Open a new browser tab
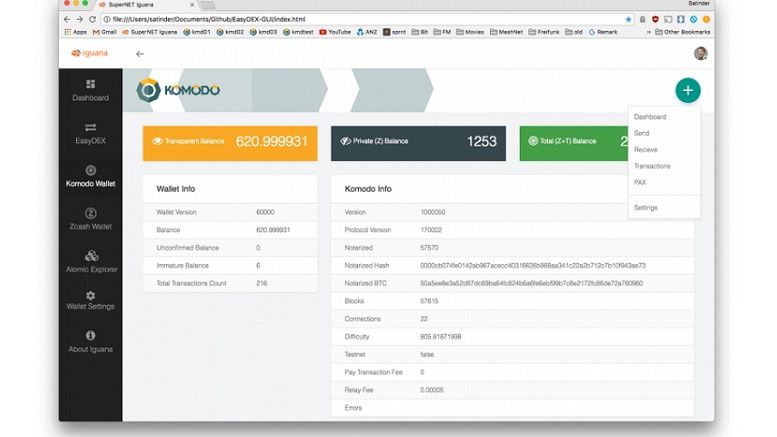Image resolution: width=777 pixels, height=437 pixels. pyautogui.click(x=208, y=5)
